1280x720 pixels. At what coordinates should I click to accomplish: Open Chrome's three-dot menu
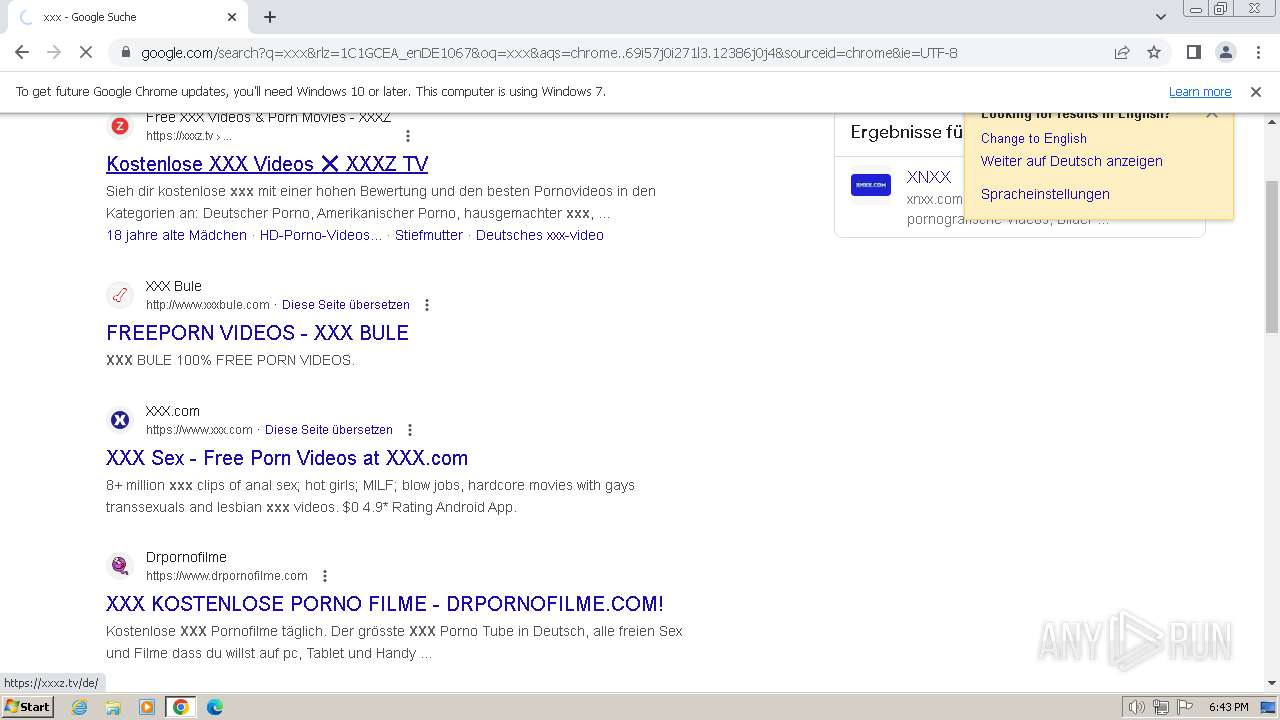pyautogui.click(x=1257, y=52)
